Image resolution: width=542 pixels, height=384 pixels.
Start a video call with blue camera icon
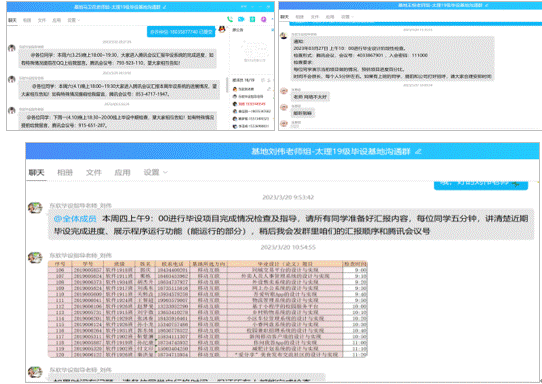[241, 19]
